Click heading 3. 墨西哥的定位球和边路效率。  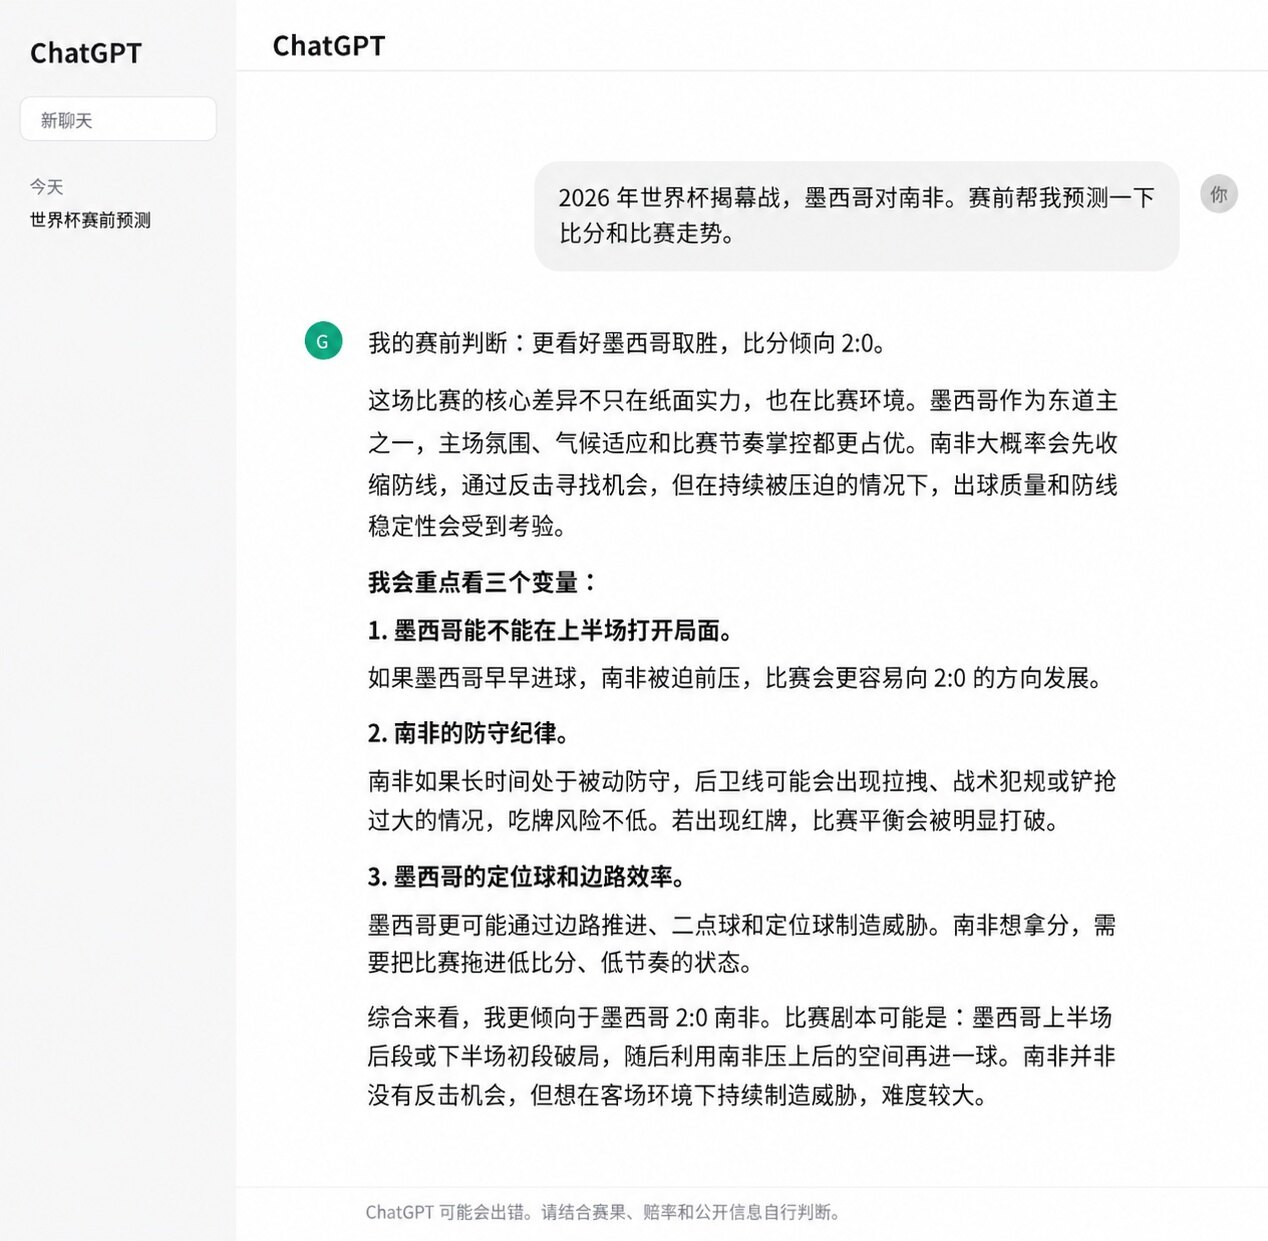[x=528, y=877]
